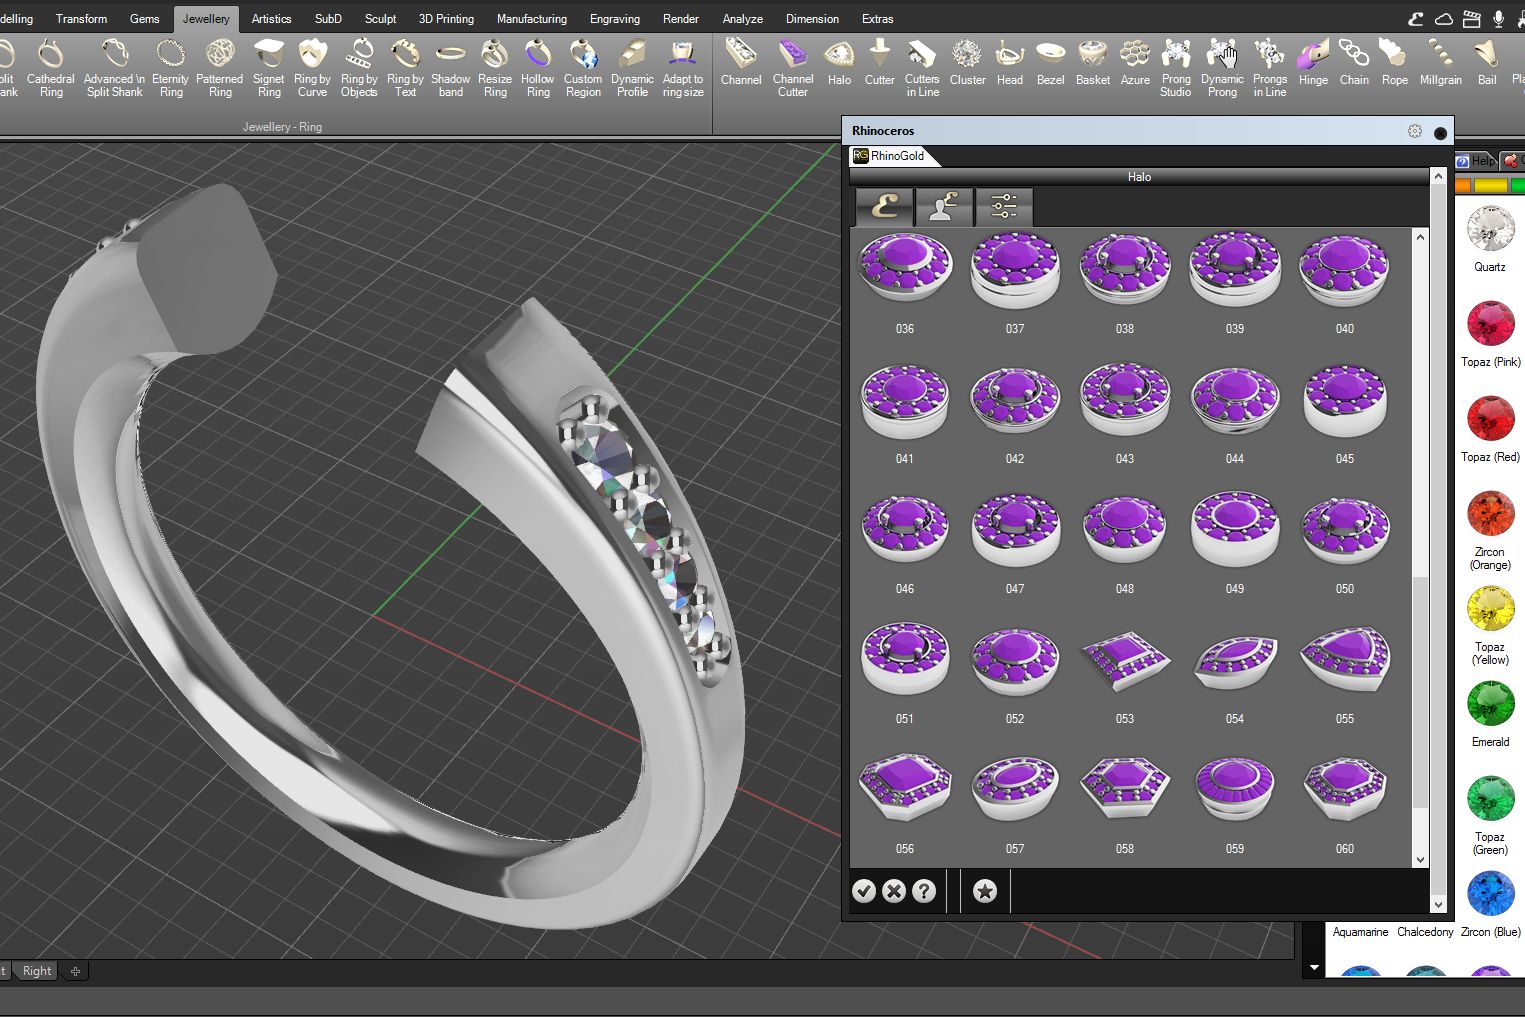This screenshot has width=1525, height=1017.
Task: Click the halo list scrollbar down arrow
Action: pyautogui.click(x=1420, y=859)
